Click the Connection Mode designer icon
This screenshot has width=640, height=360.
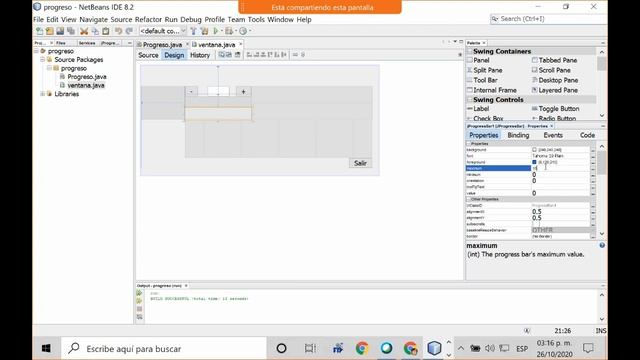[229, 55]
